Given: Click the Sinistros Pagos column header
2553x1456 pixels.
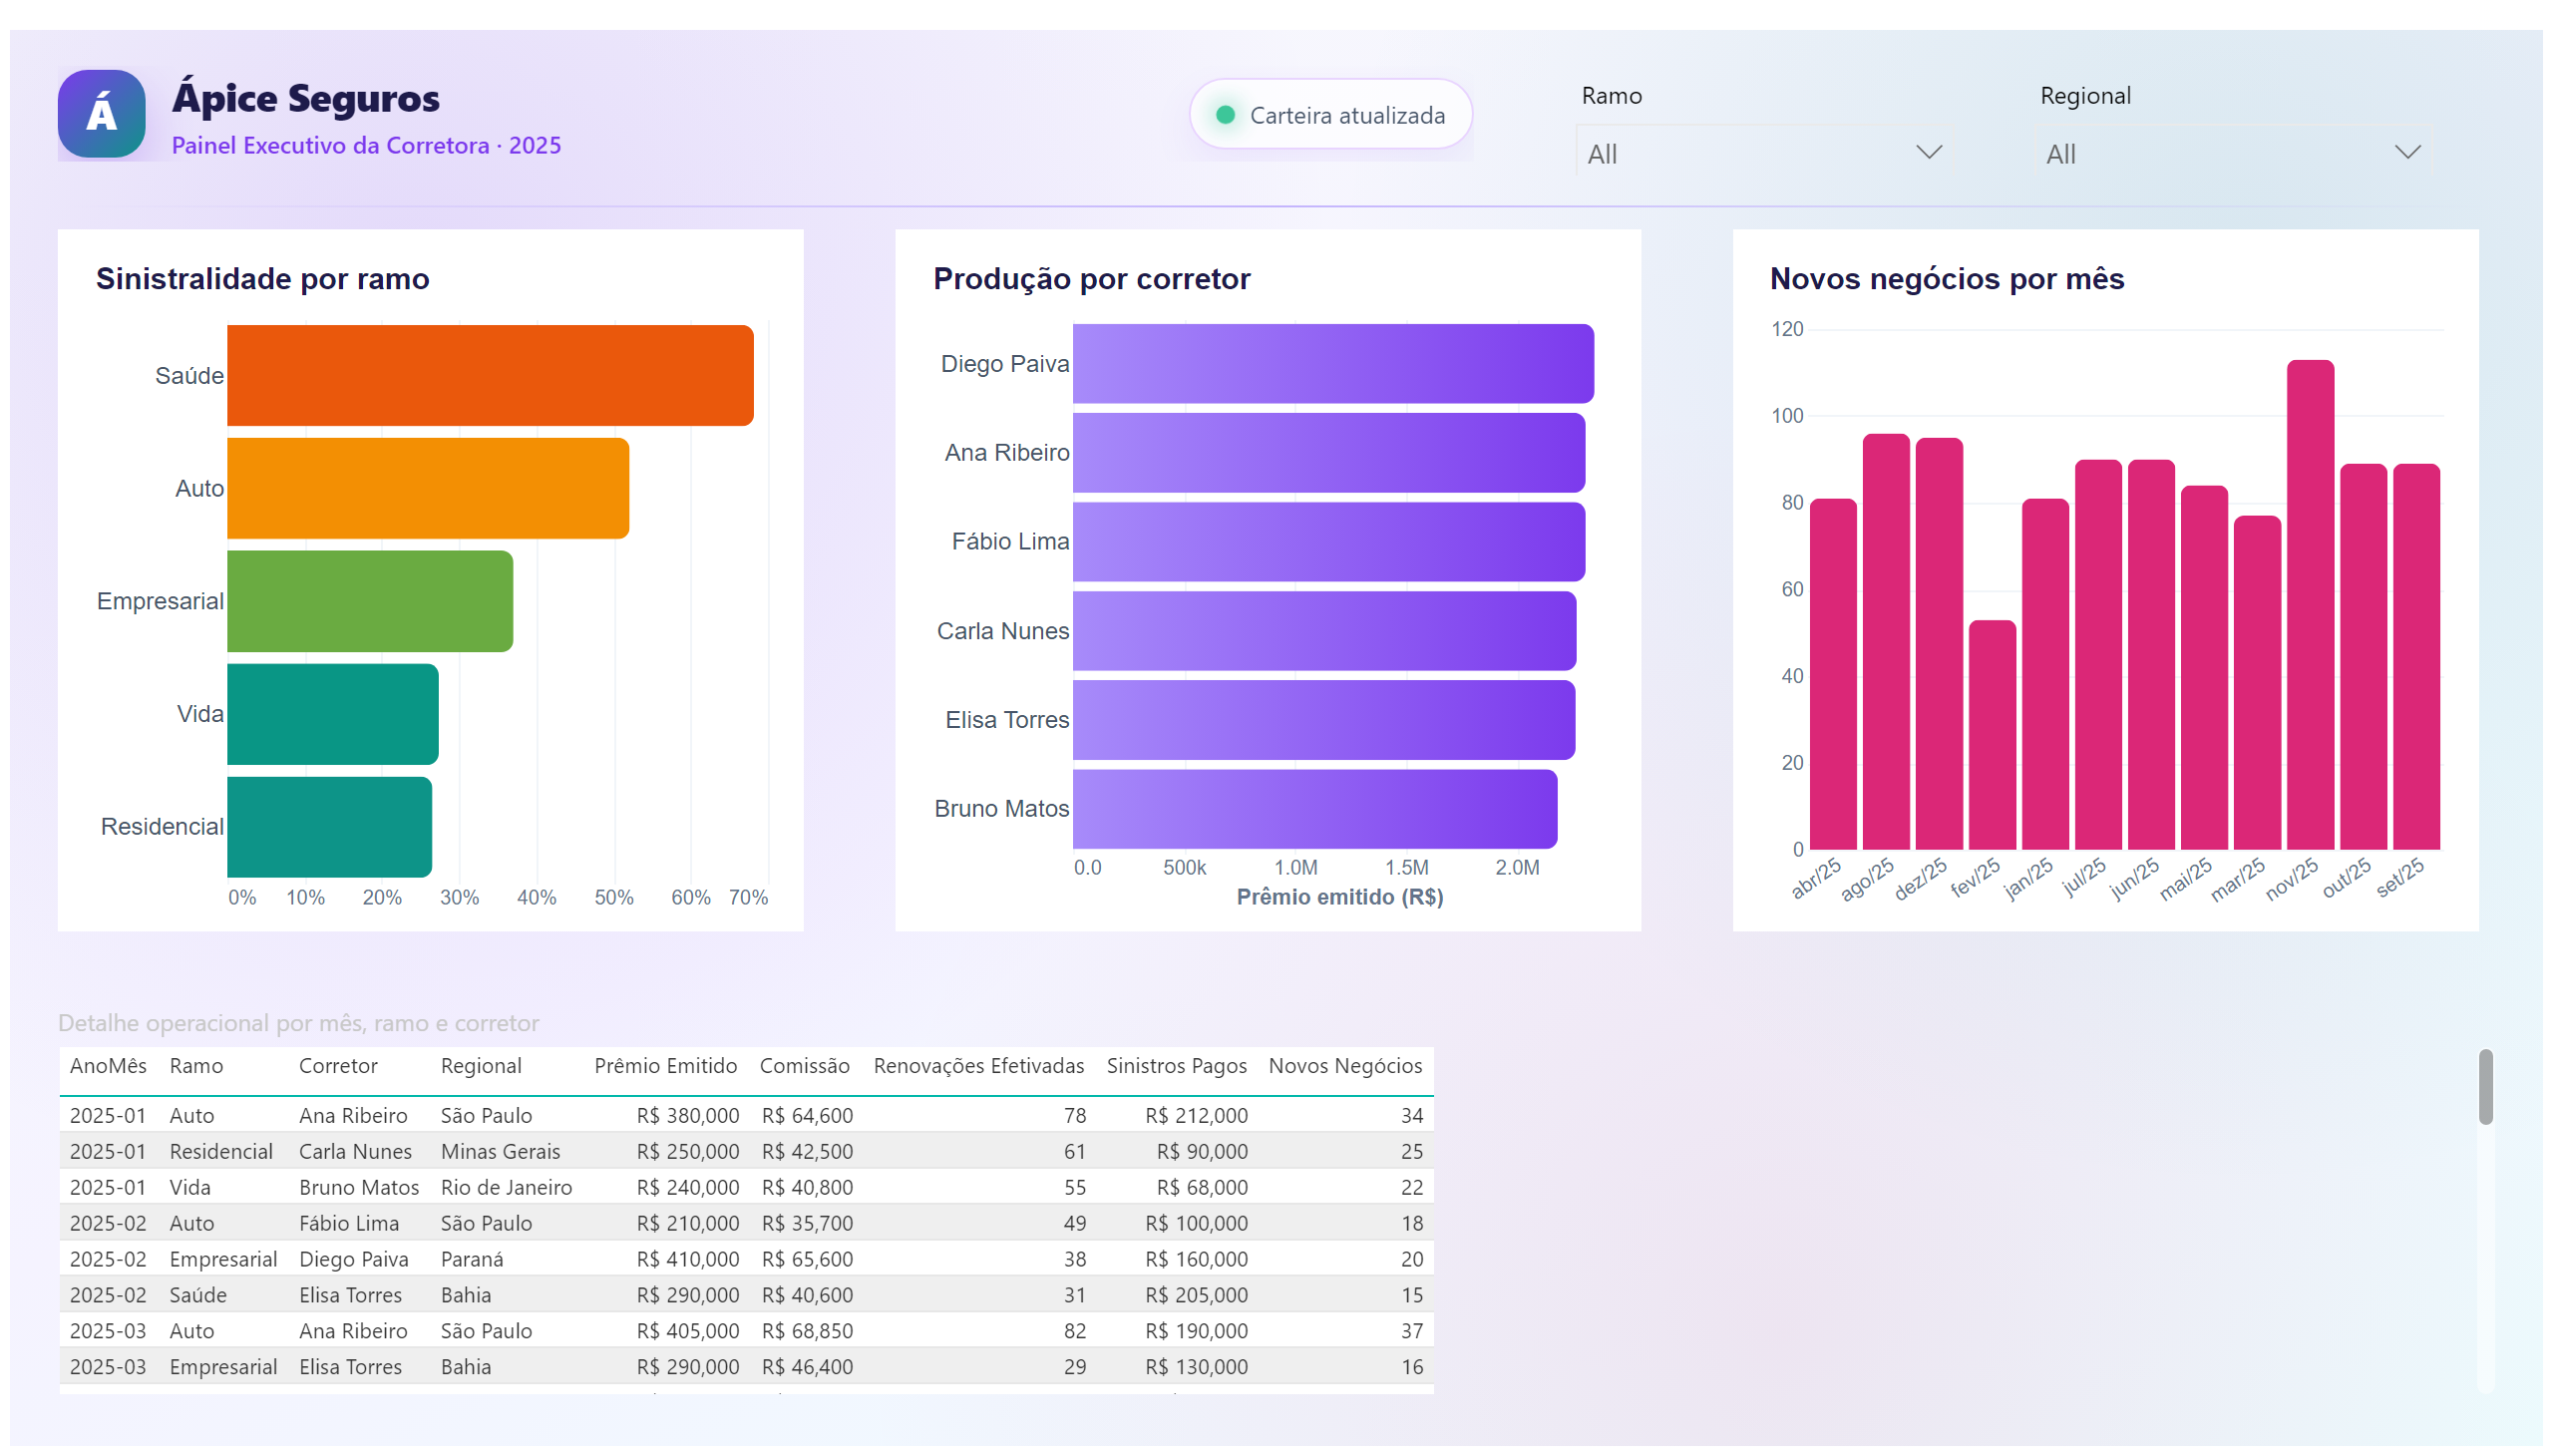Looking at the screenshot, I should (1175, 1066).
